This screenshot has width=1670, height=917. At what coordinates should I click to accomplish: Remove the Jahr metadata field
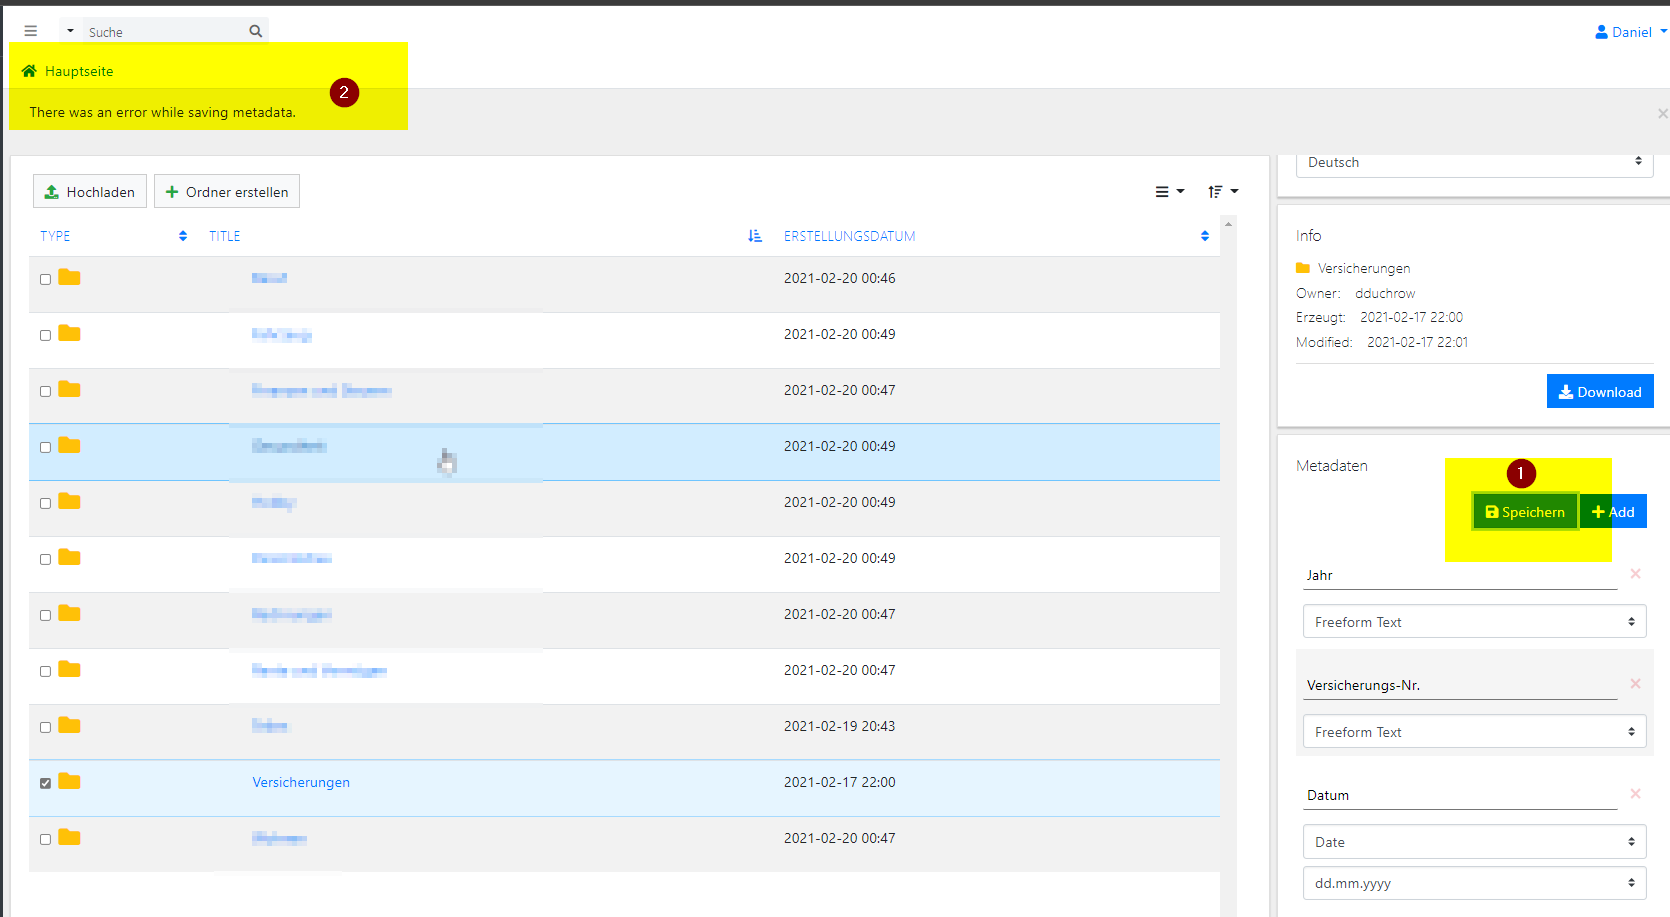click(1636, 574)
